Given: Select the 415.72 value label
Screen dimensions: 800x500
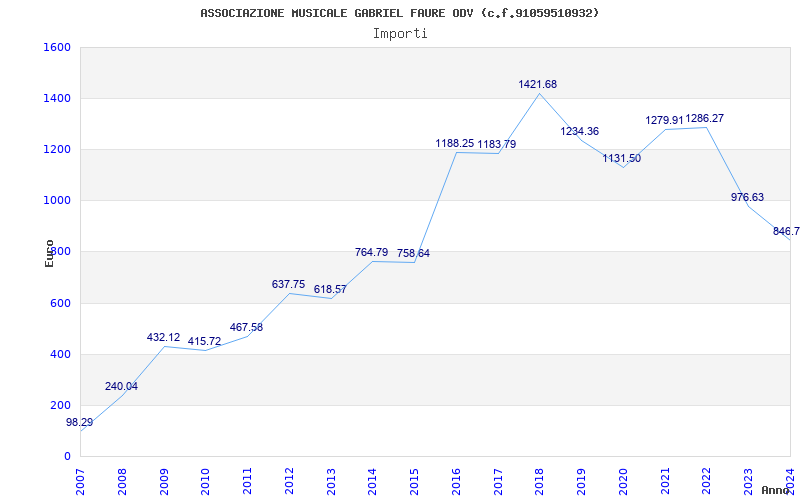Looking at the screenshot, I should pos(205,341).
